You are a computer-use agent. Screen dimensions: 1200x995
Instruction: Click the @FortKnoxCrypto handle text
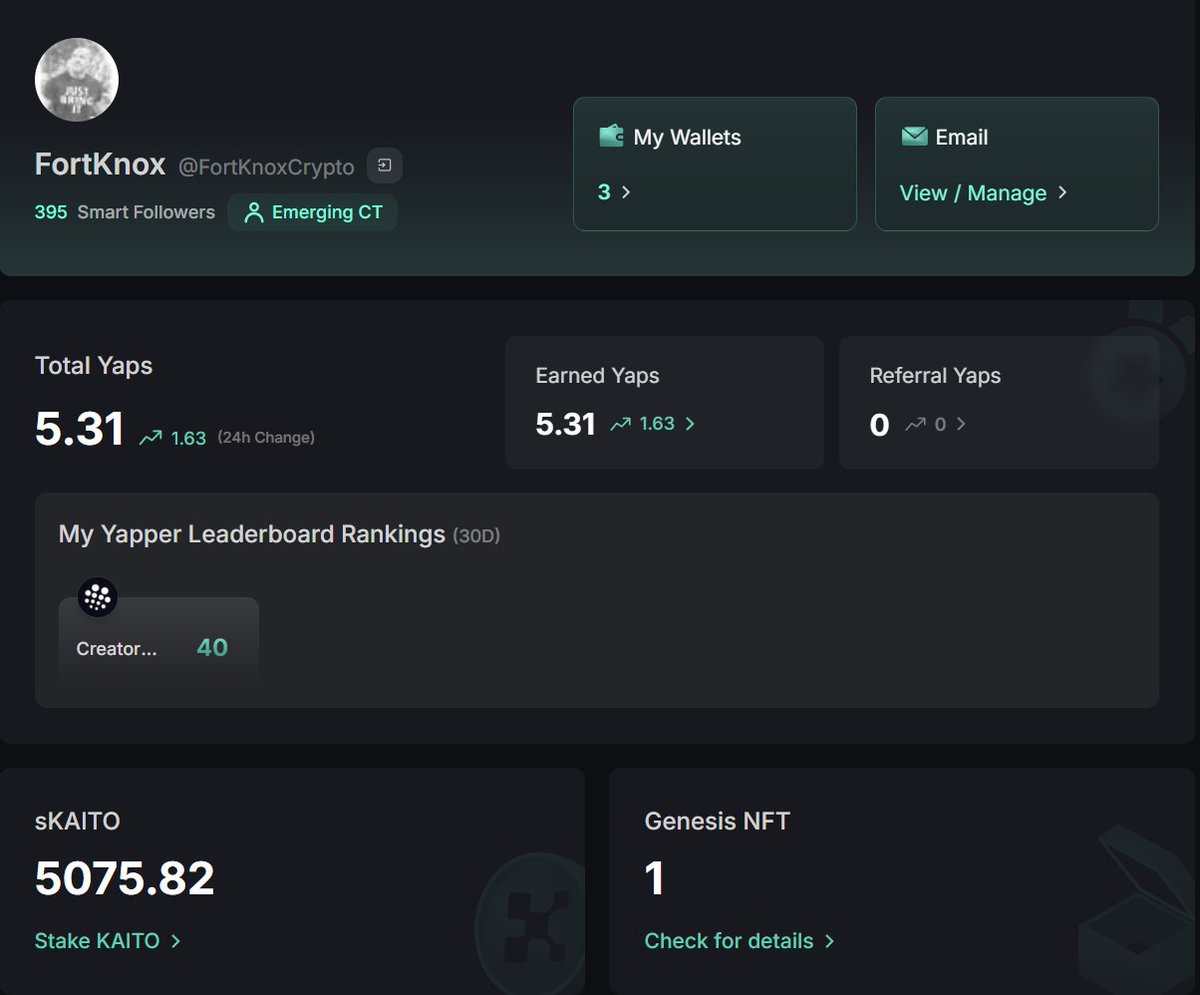pos(266,167)
